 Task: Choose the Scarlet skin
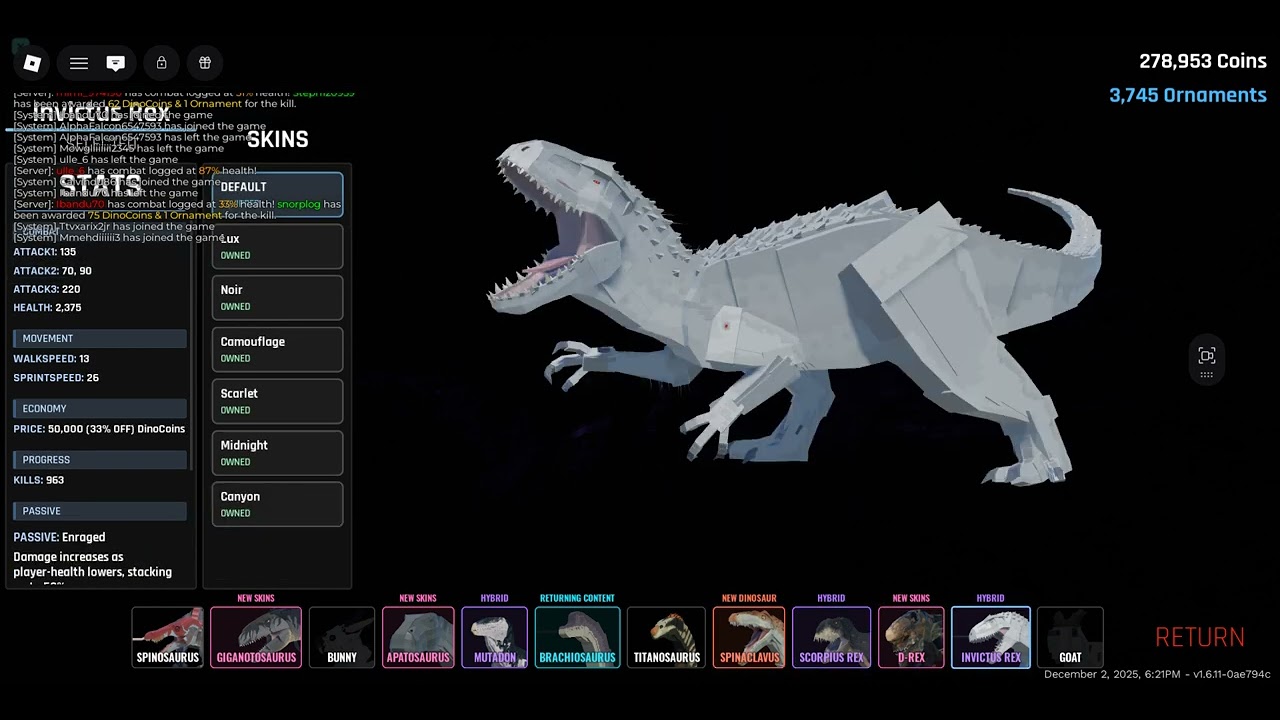tap(277, 402)
